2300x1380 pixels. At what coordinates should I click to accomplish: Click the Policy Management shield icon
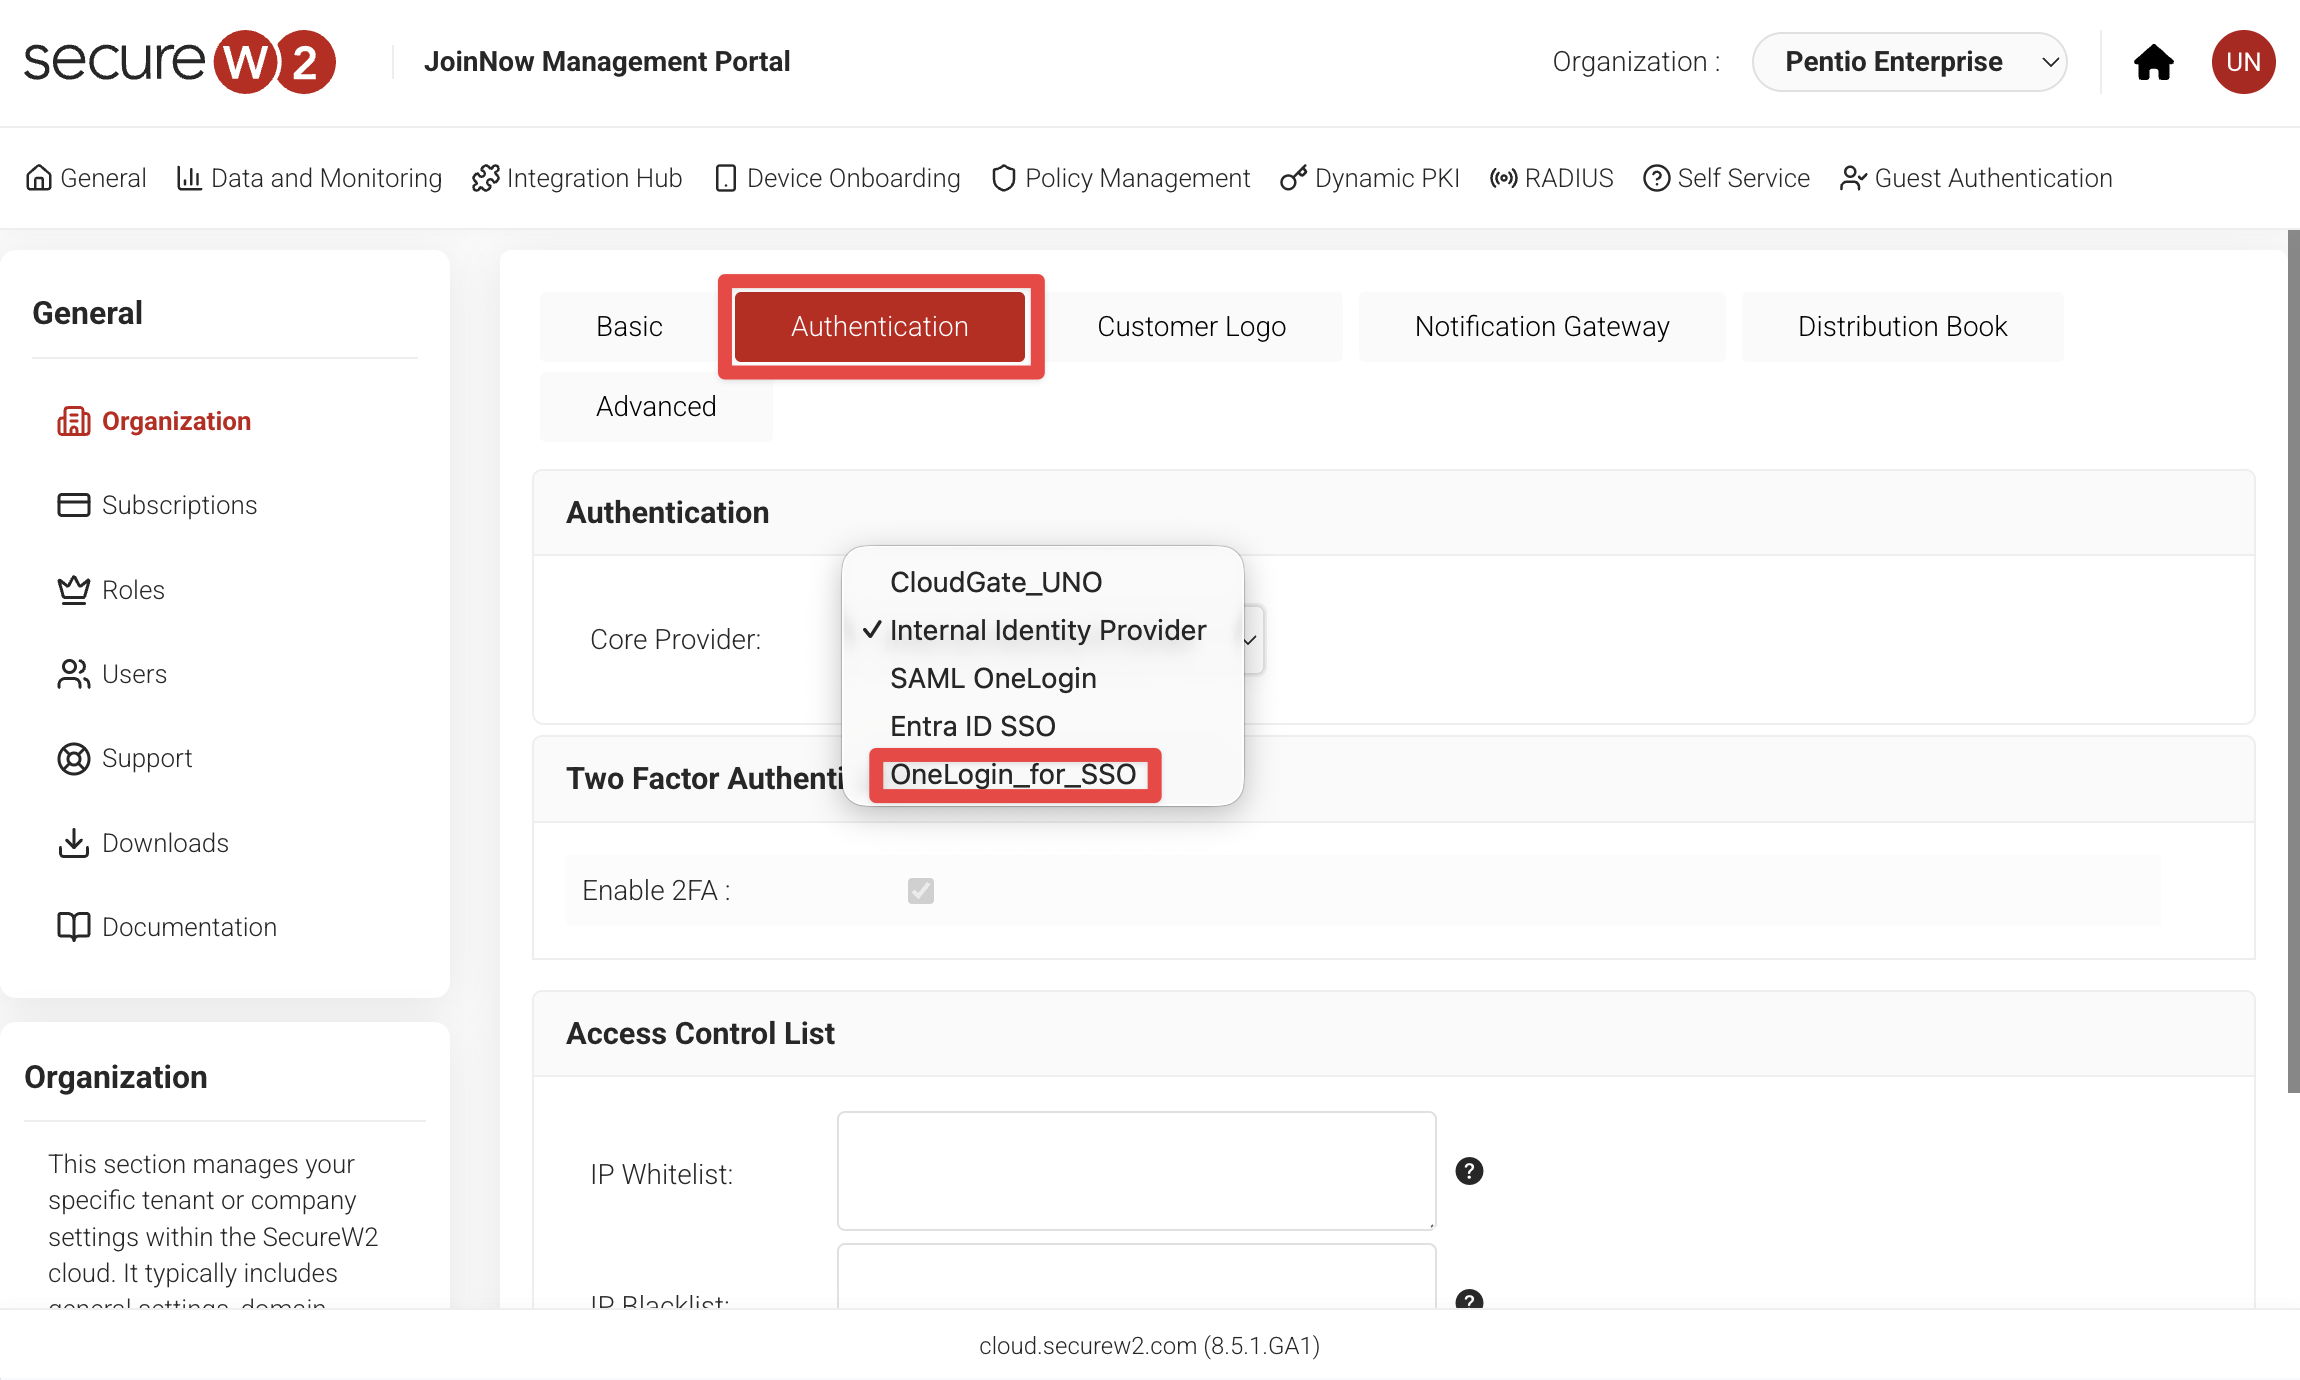point(1004,178)
